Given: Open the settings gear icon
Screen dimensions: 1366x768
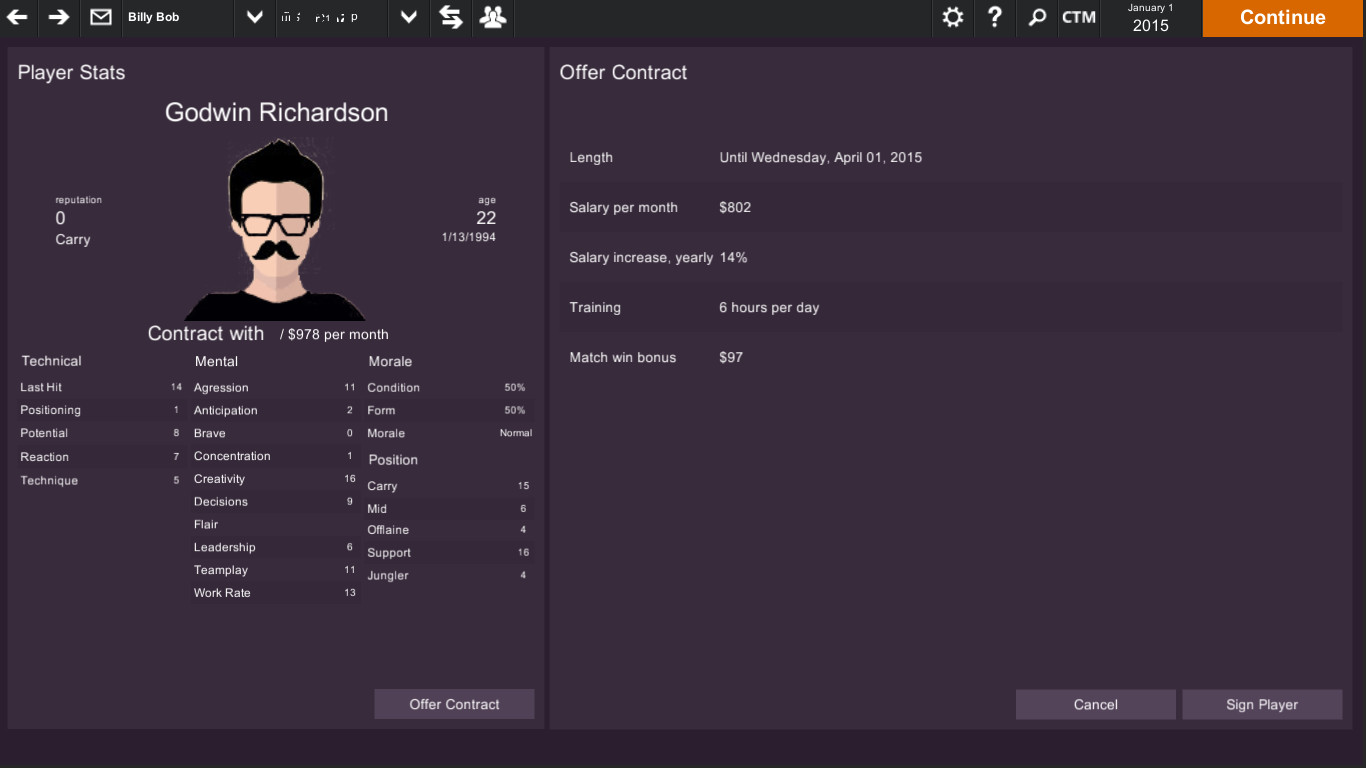Looking at the screenshot, I should [952, 17].
